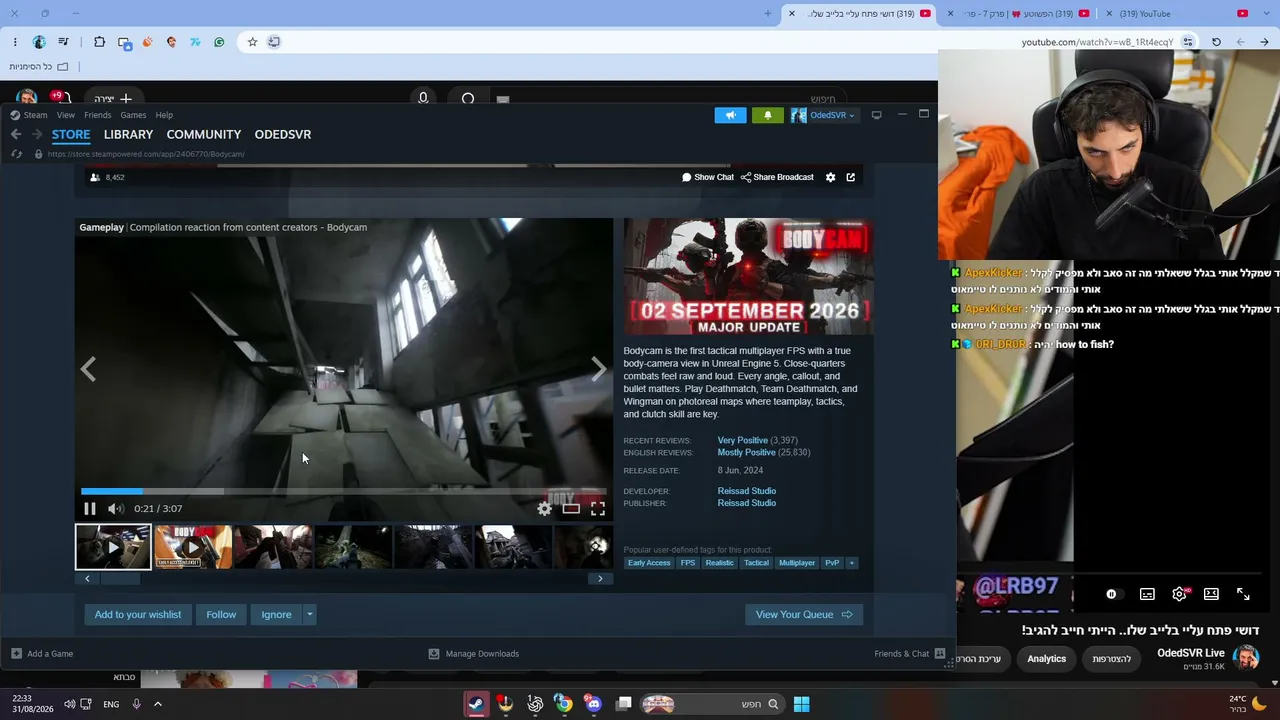This screenshot has height=720, width=1280.
Task: Open the Bodycam major update banner
Action: click(748, 276)
